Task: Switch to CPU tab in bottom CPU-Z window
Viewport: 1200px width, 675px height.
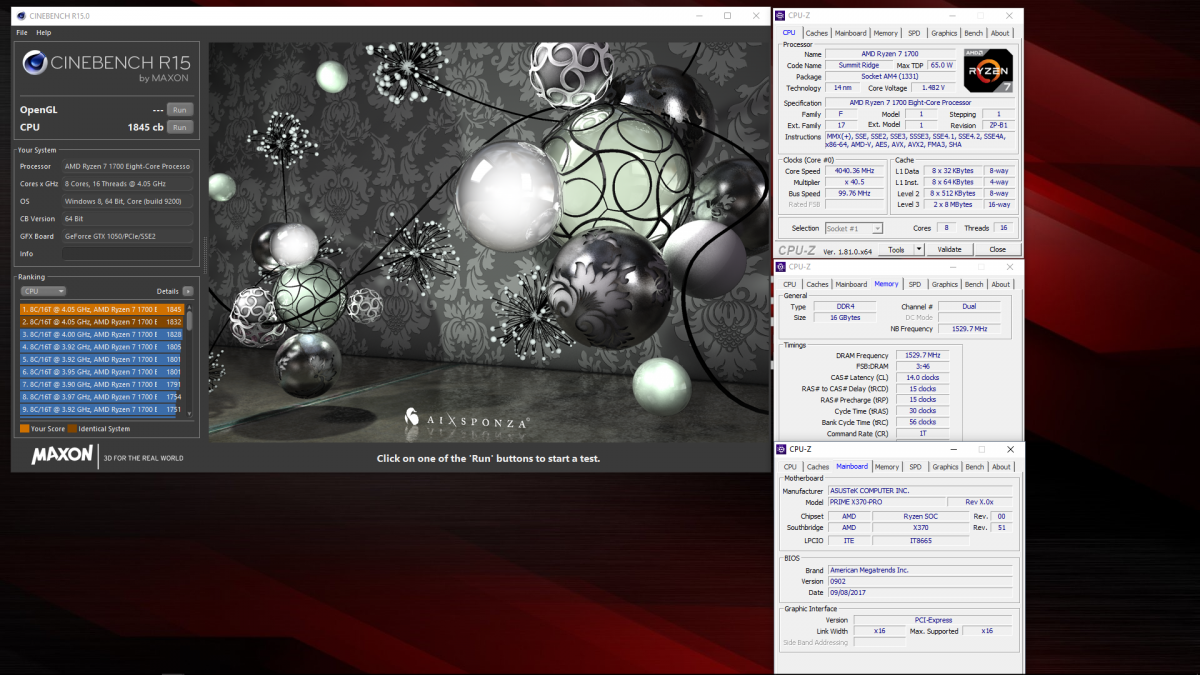Action: click(x=790, y=467)
